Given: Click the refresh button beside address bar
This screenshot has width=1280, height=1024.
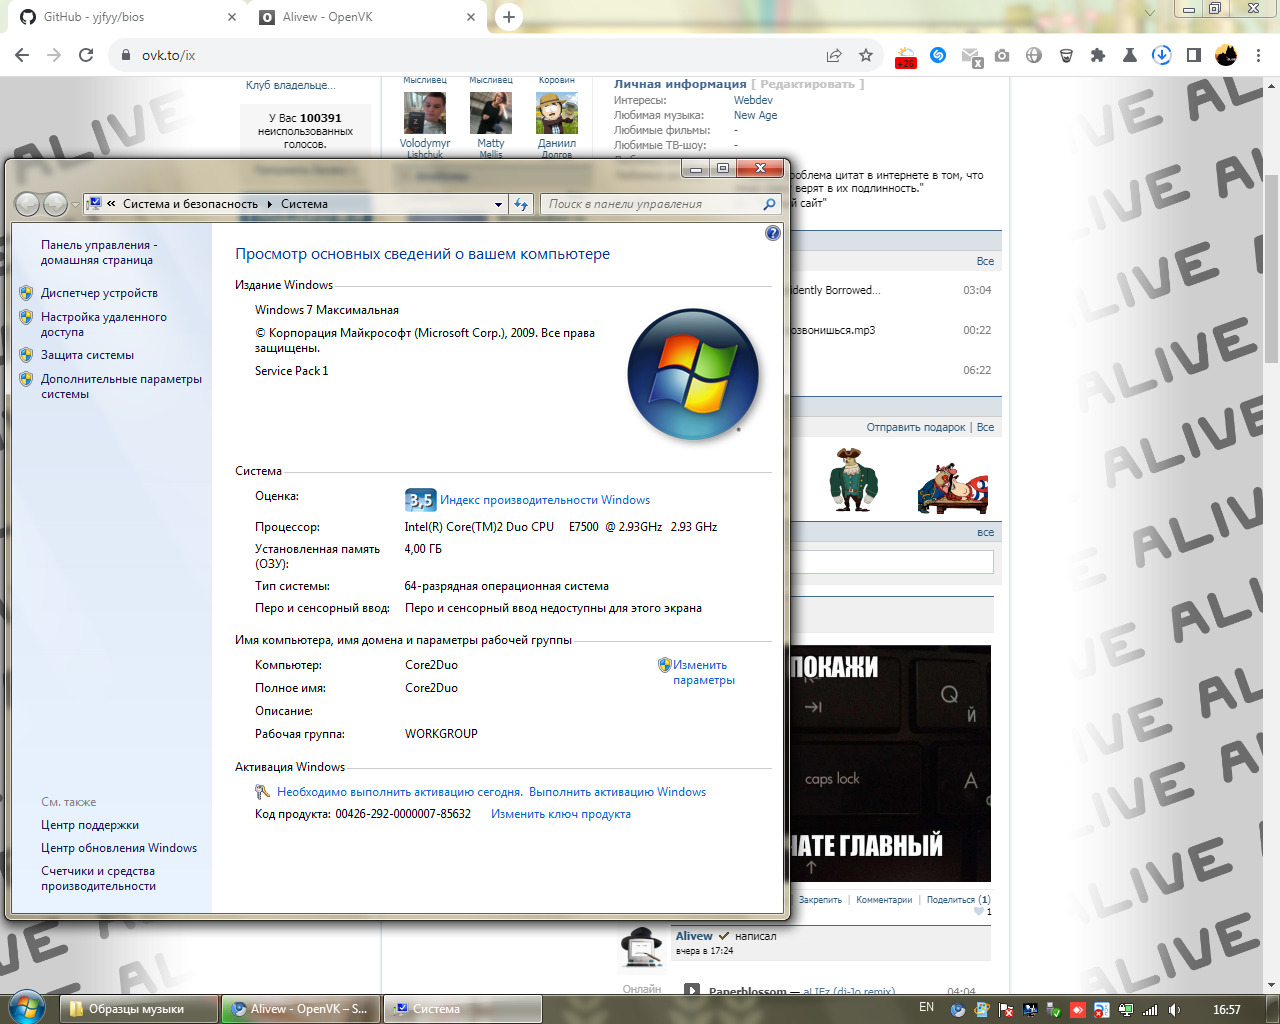Looking at the screenshot, I should (x=521, y=204).
